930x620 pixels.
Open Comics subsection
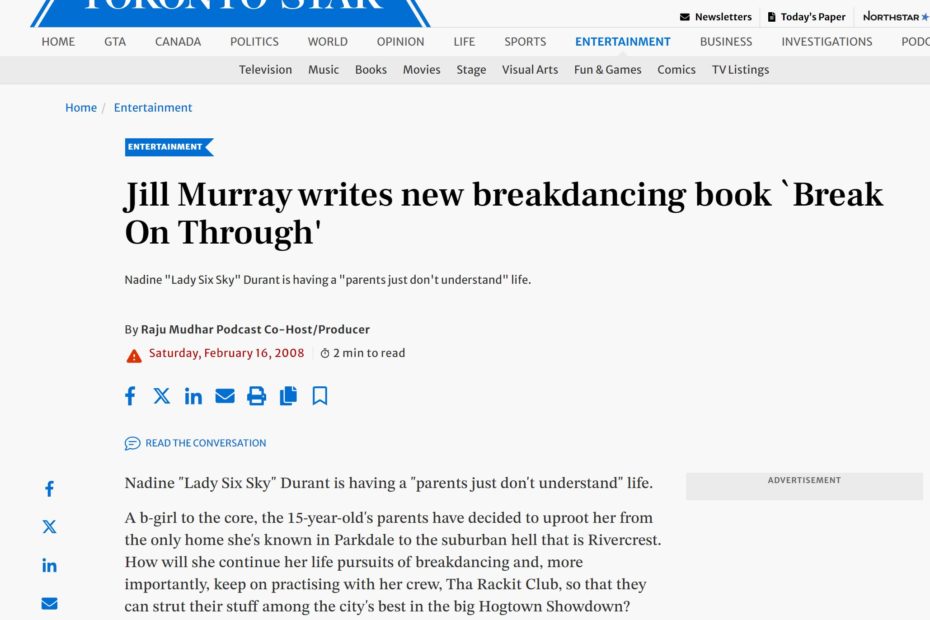[x=676, y=70]
